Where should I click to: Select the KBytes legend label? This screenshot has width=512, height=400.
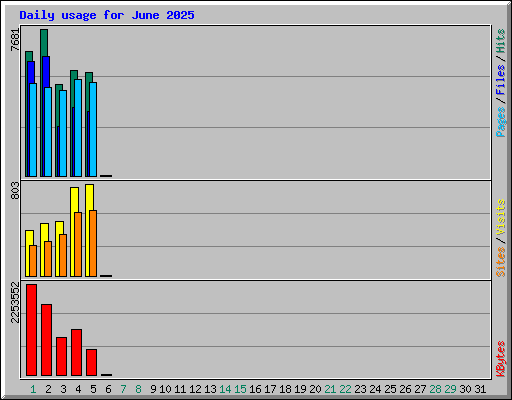point(500,359)
